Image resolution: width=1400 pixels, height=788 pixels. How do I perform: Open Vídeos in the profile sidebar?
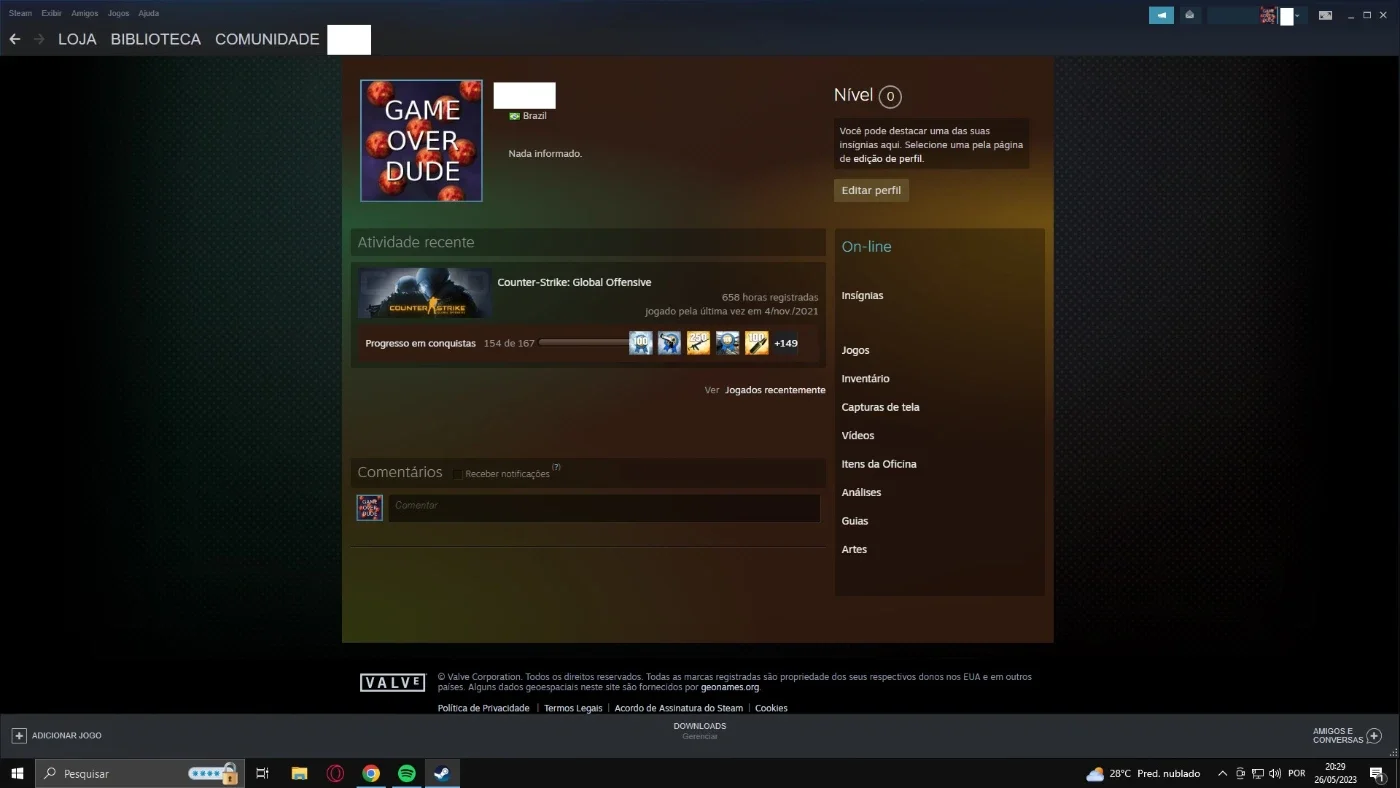point(858,436)
